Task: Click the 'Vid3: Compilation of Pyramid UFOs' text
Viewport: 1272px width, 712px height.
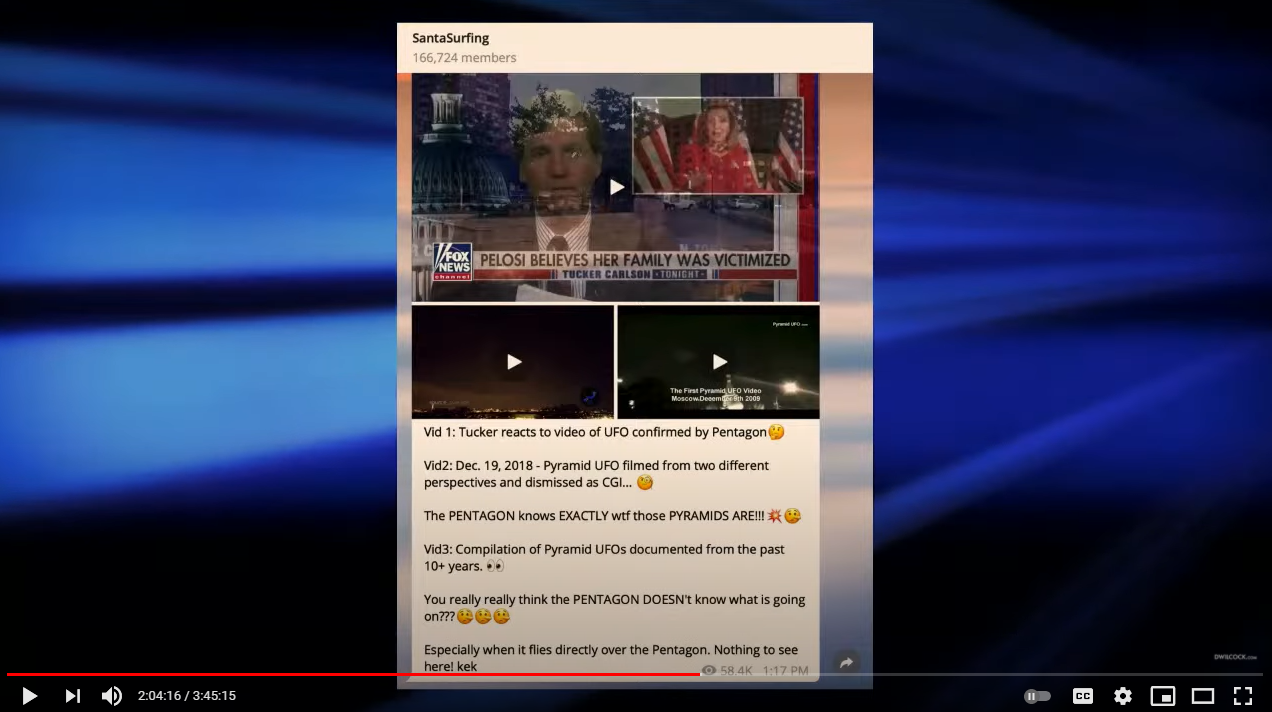Action: click(604, 557)
